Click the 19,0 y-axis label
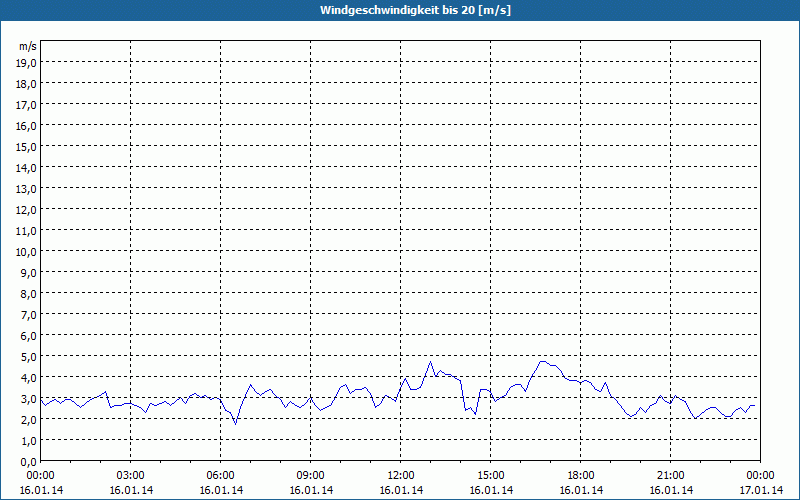Screen dimensions: 800x500 point(28,63)
